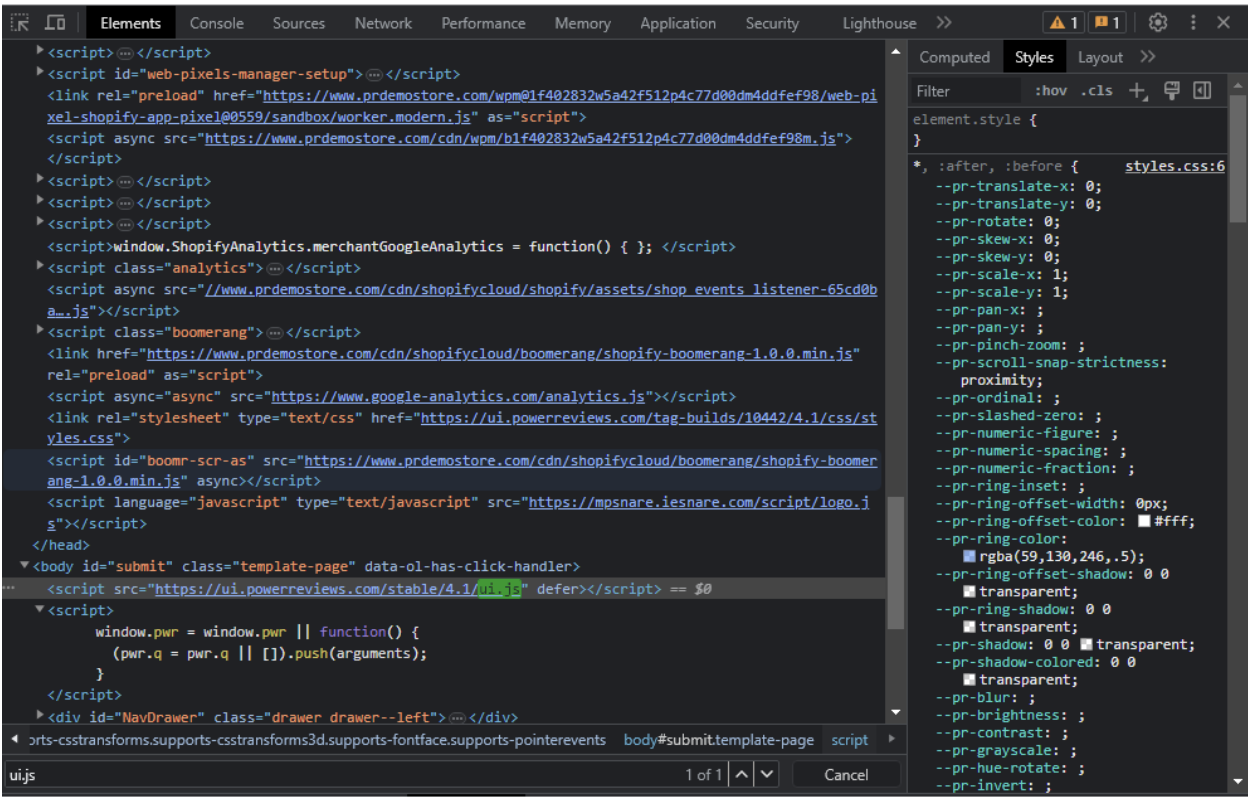Expand ellipsis in NavDrawer div
The height and width of the screenshot is (802, 1248).
click(457, 718)
